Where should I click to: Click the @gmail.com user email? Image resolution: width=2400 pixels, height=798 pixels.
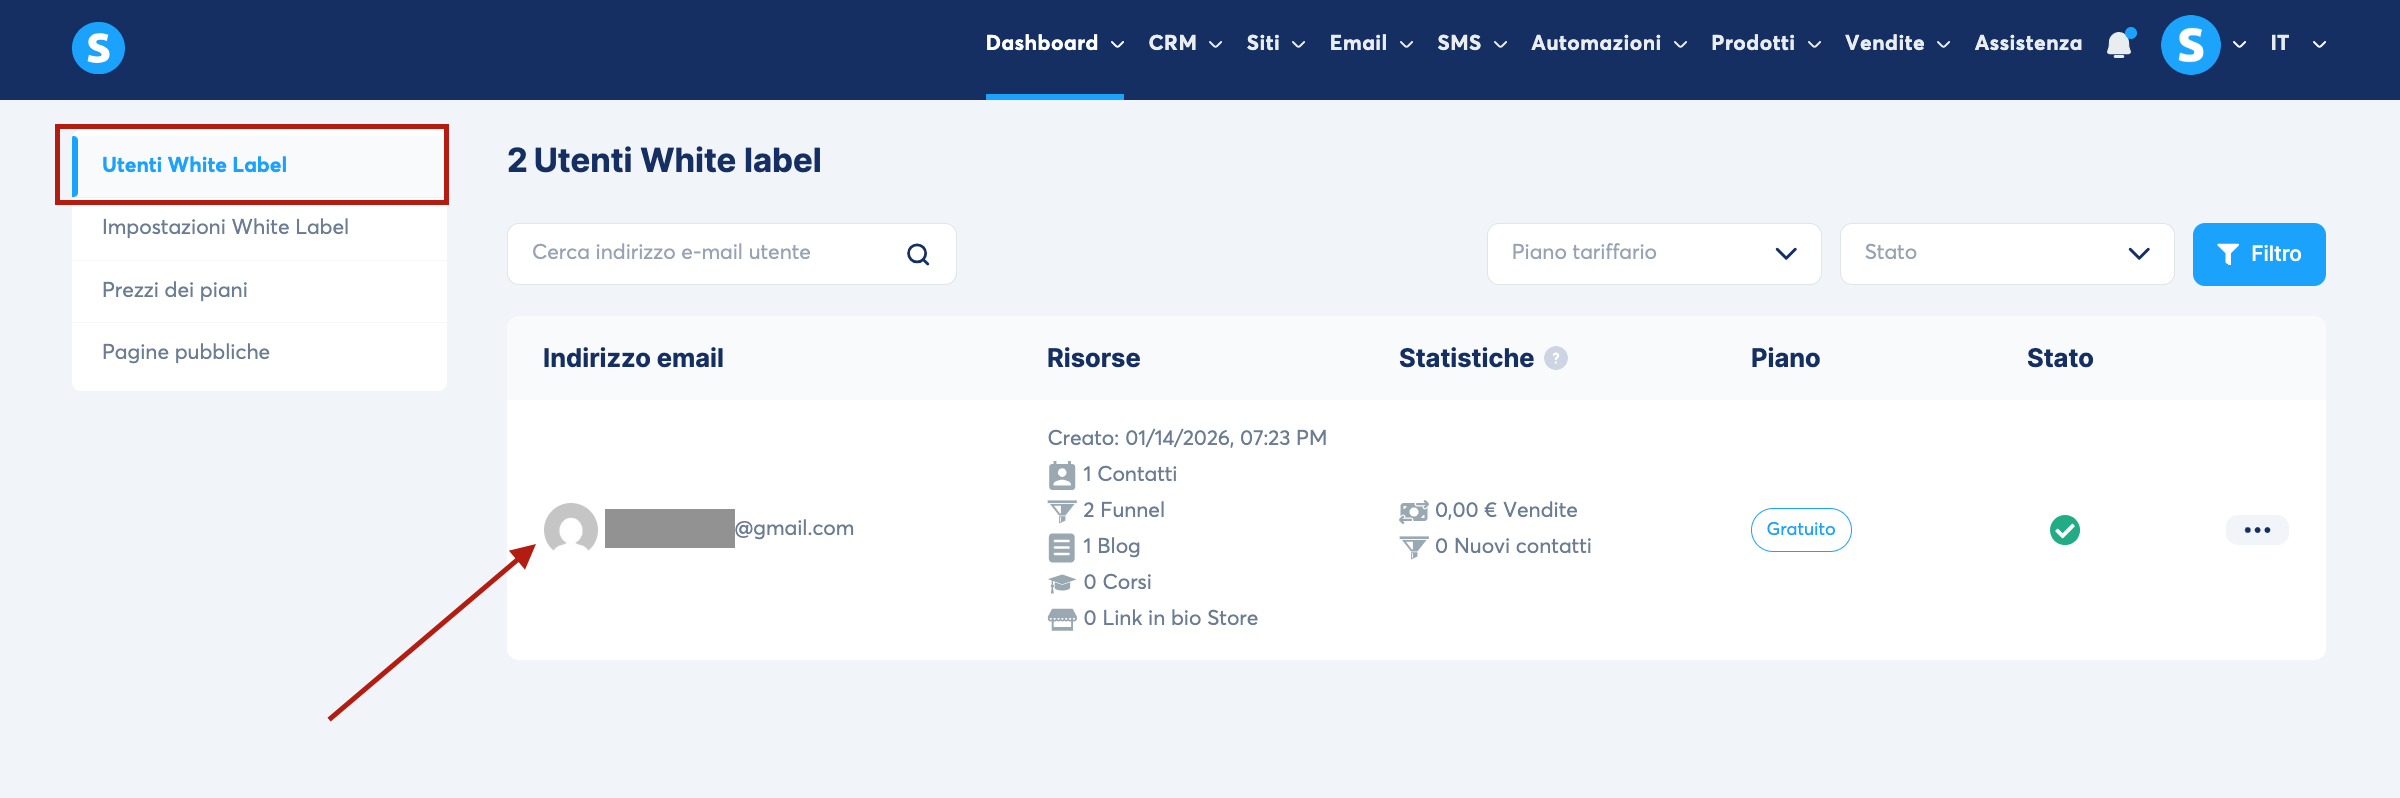(730, 528)
